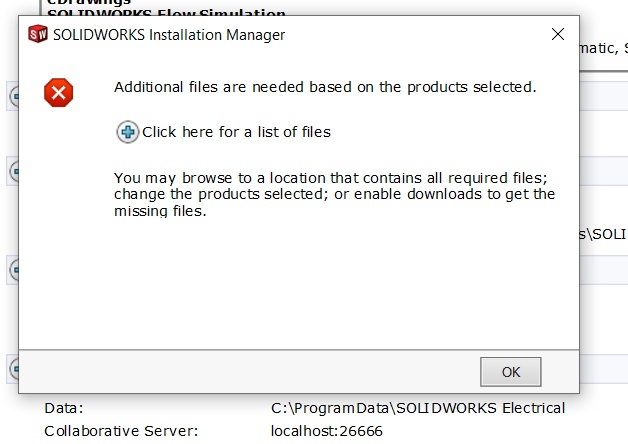Click the 'Collaborative Server:' label
This screenshot has width=628, height=444.
pos(121,431)
